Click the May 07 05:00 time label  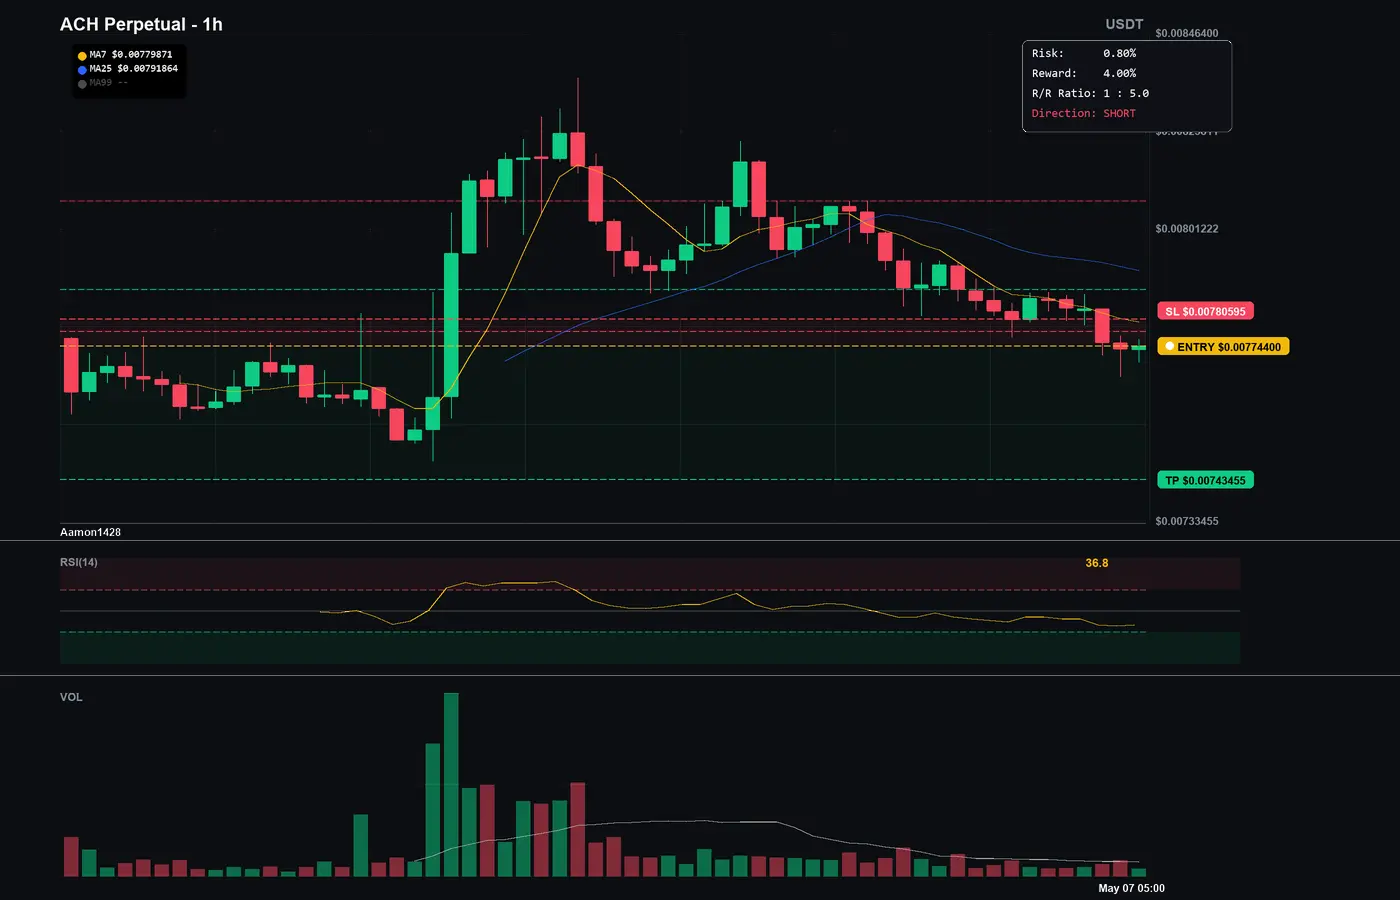(x=1131, y=888)
